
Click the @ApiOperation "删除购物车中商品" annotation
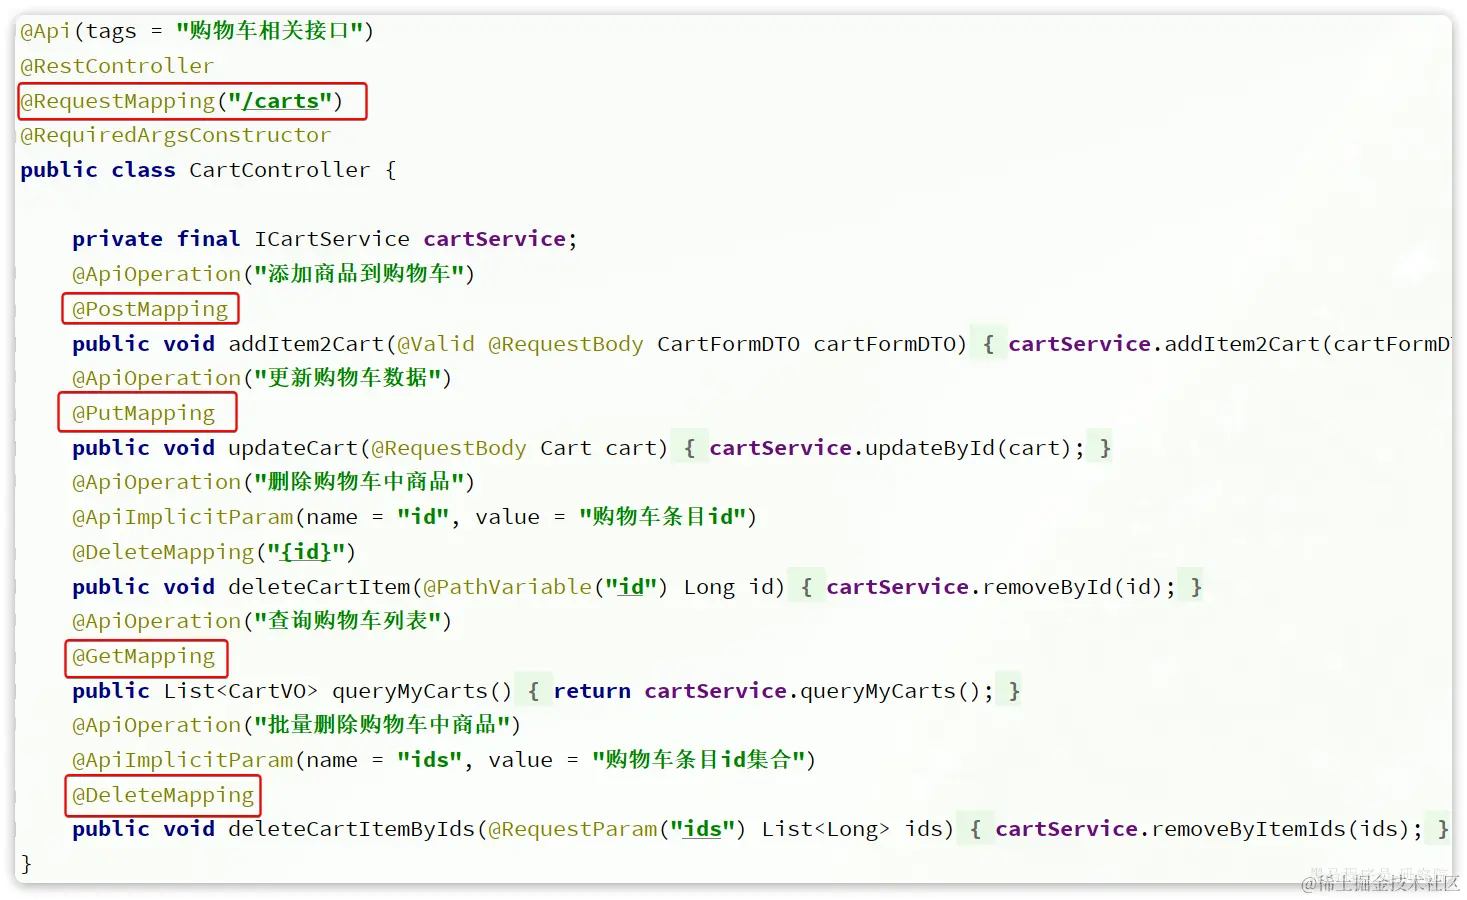coord(273,482)
